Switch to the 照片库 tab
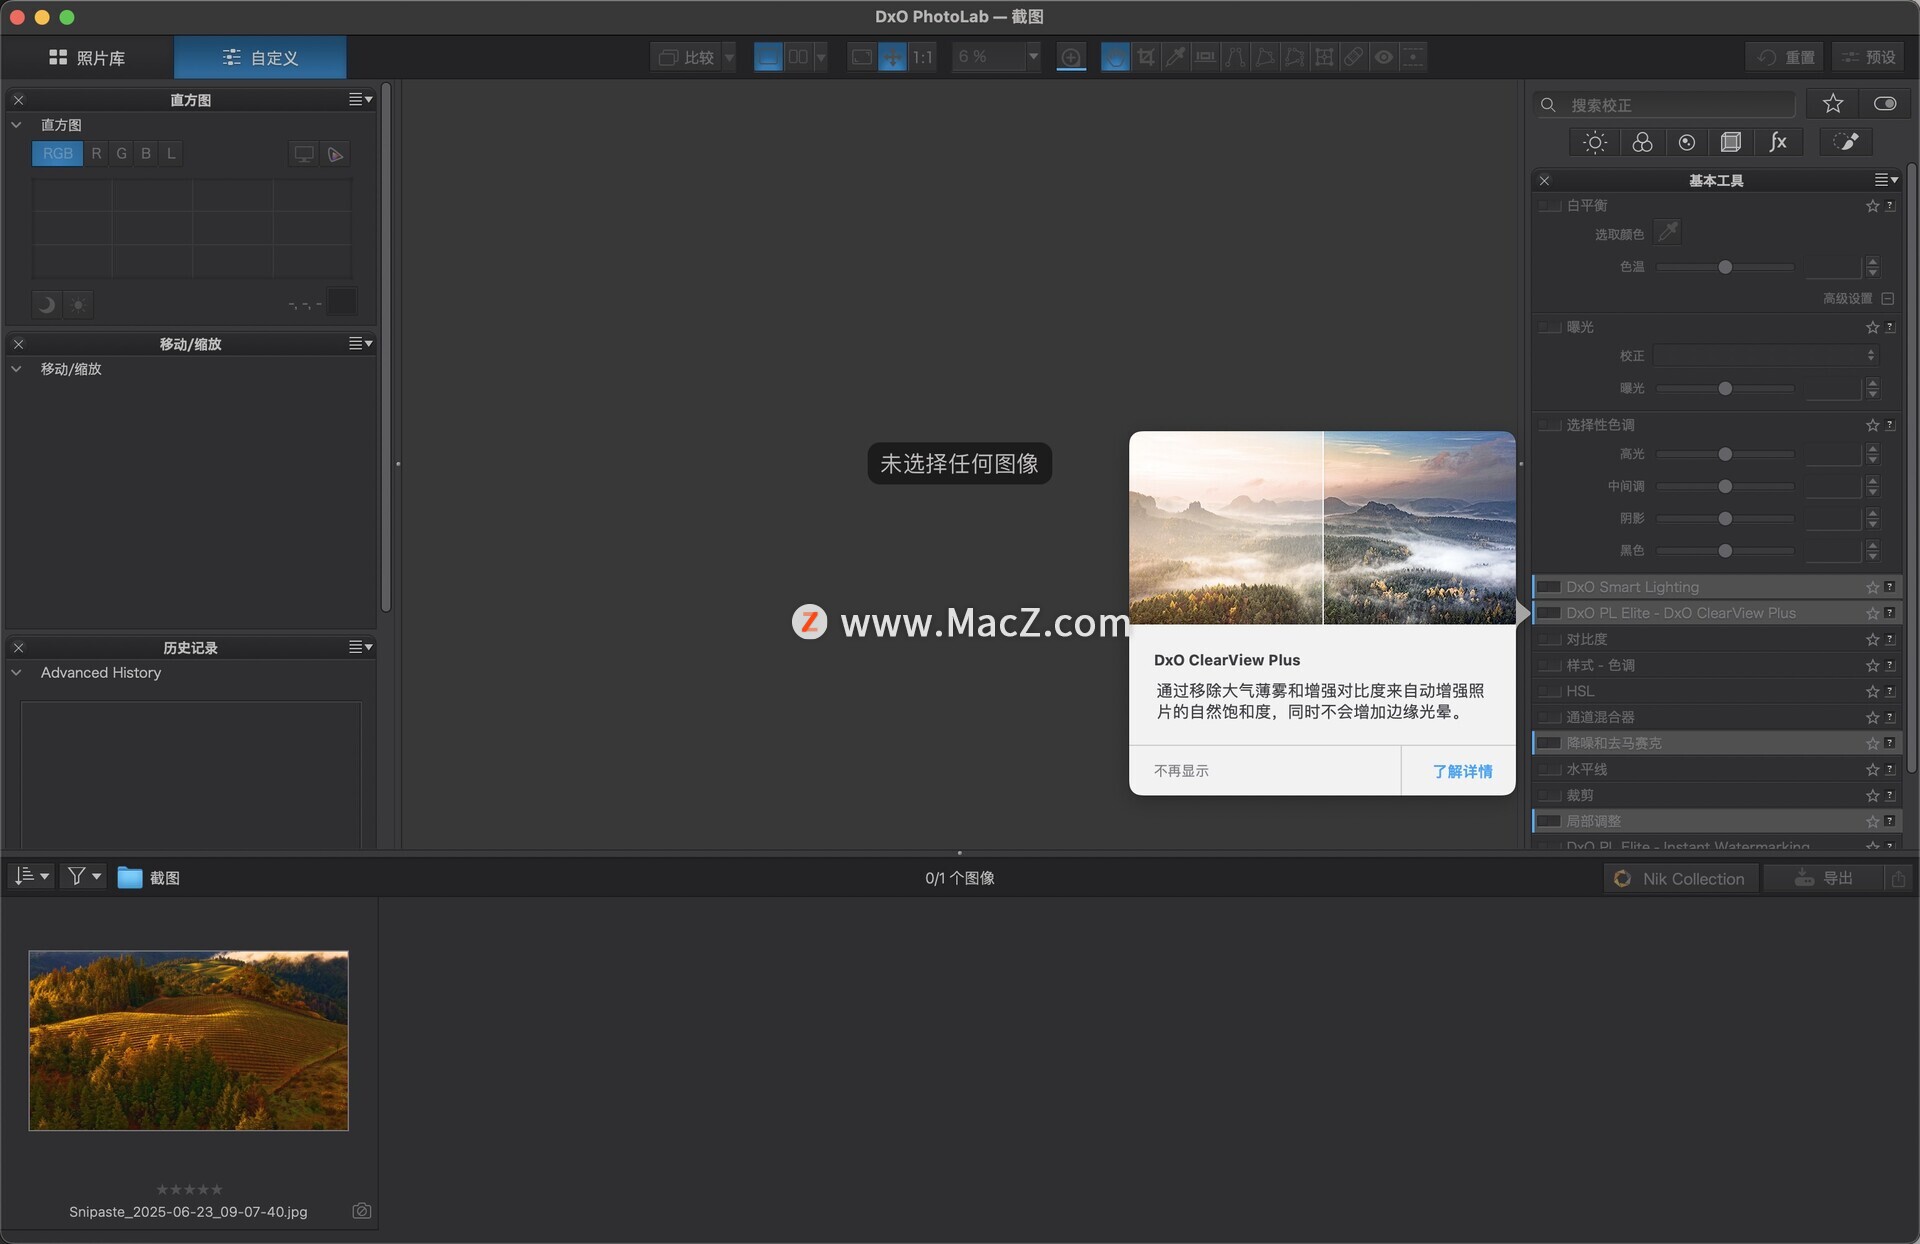 click(88, 57)
